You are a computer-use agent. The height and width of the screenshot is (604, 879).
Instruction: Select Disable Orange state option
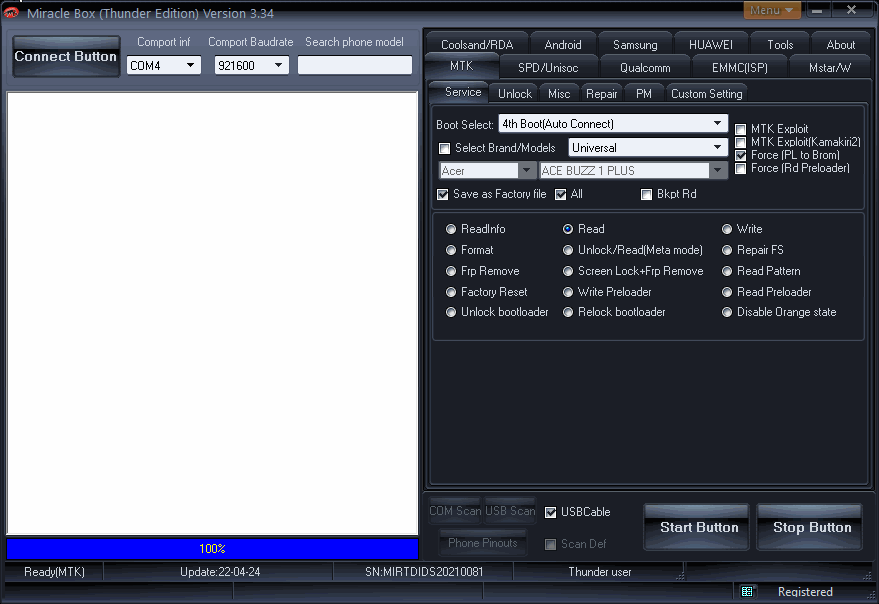(727, 312)
